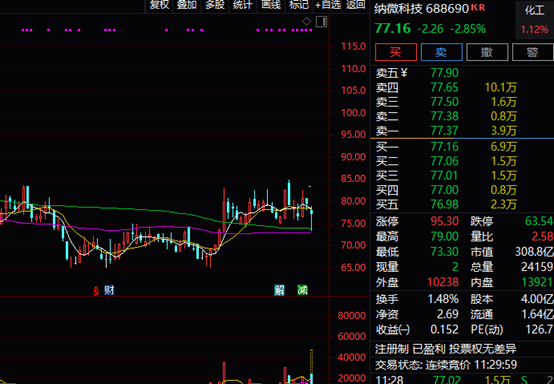The height and width of the screenshot is (384, 554).
Task: Go back with the 返回 button
Action: point(355,5)
